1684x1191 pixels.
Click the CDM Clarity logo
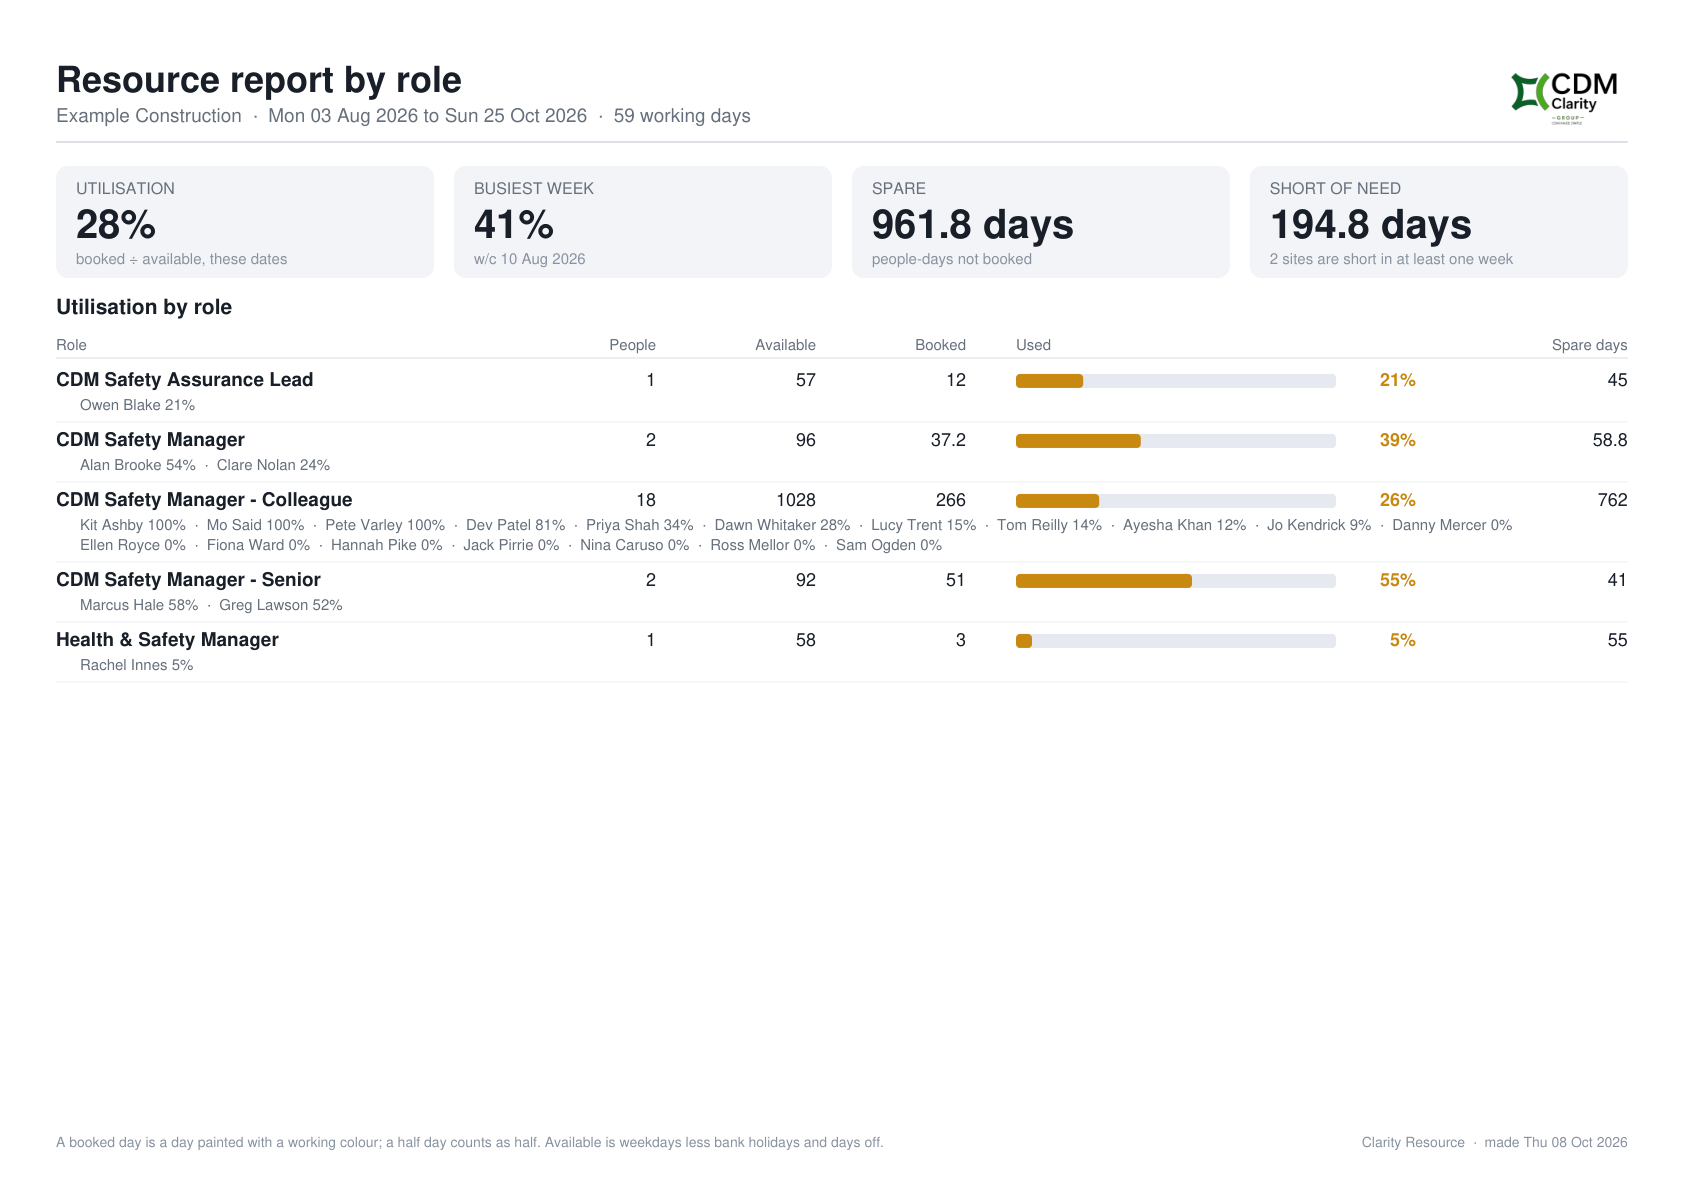click(x=1564, y=98)
